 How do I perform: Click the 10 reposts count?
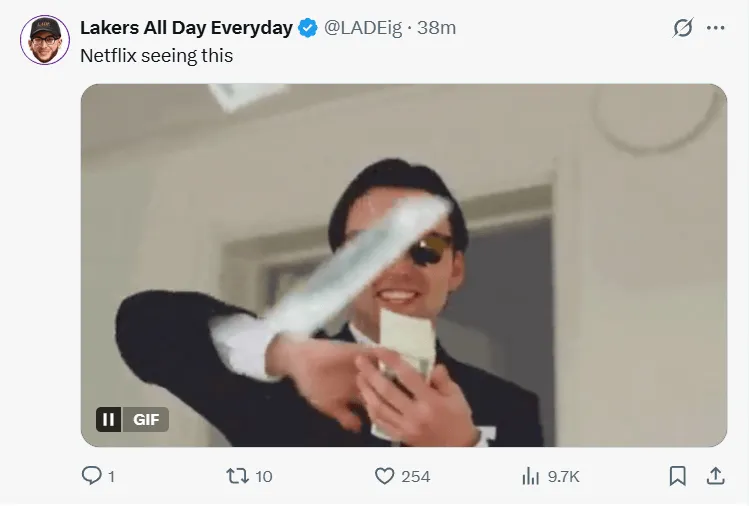click(264, 477)
